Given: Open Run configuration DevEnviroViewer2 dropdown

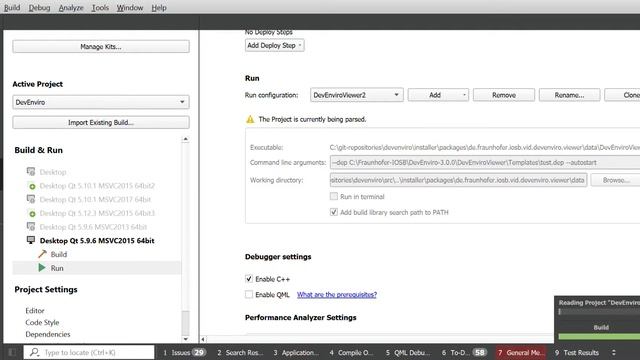Looking at the screenshot, I should [356, 95].
